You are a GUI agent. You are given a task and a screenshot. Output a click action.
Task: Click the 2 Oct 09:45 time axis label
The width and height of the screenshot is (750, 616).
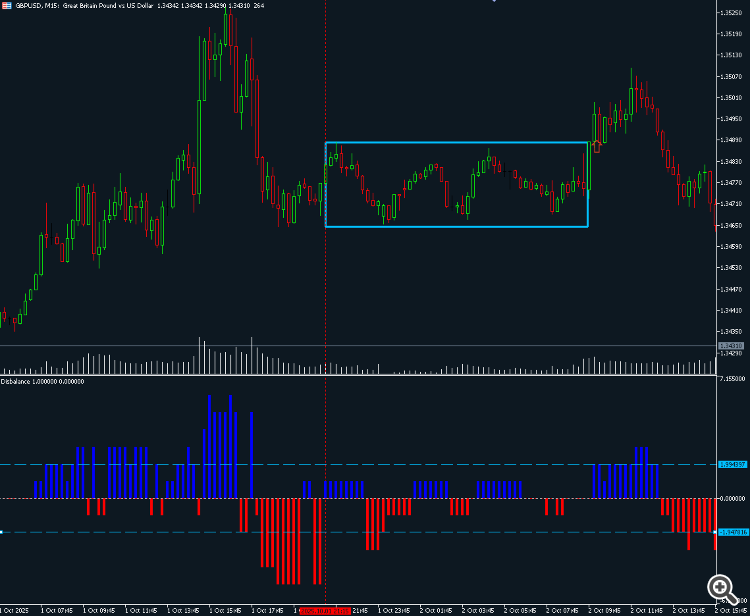pyautogui.click(x=604, y=611)
